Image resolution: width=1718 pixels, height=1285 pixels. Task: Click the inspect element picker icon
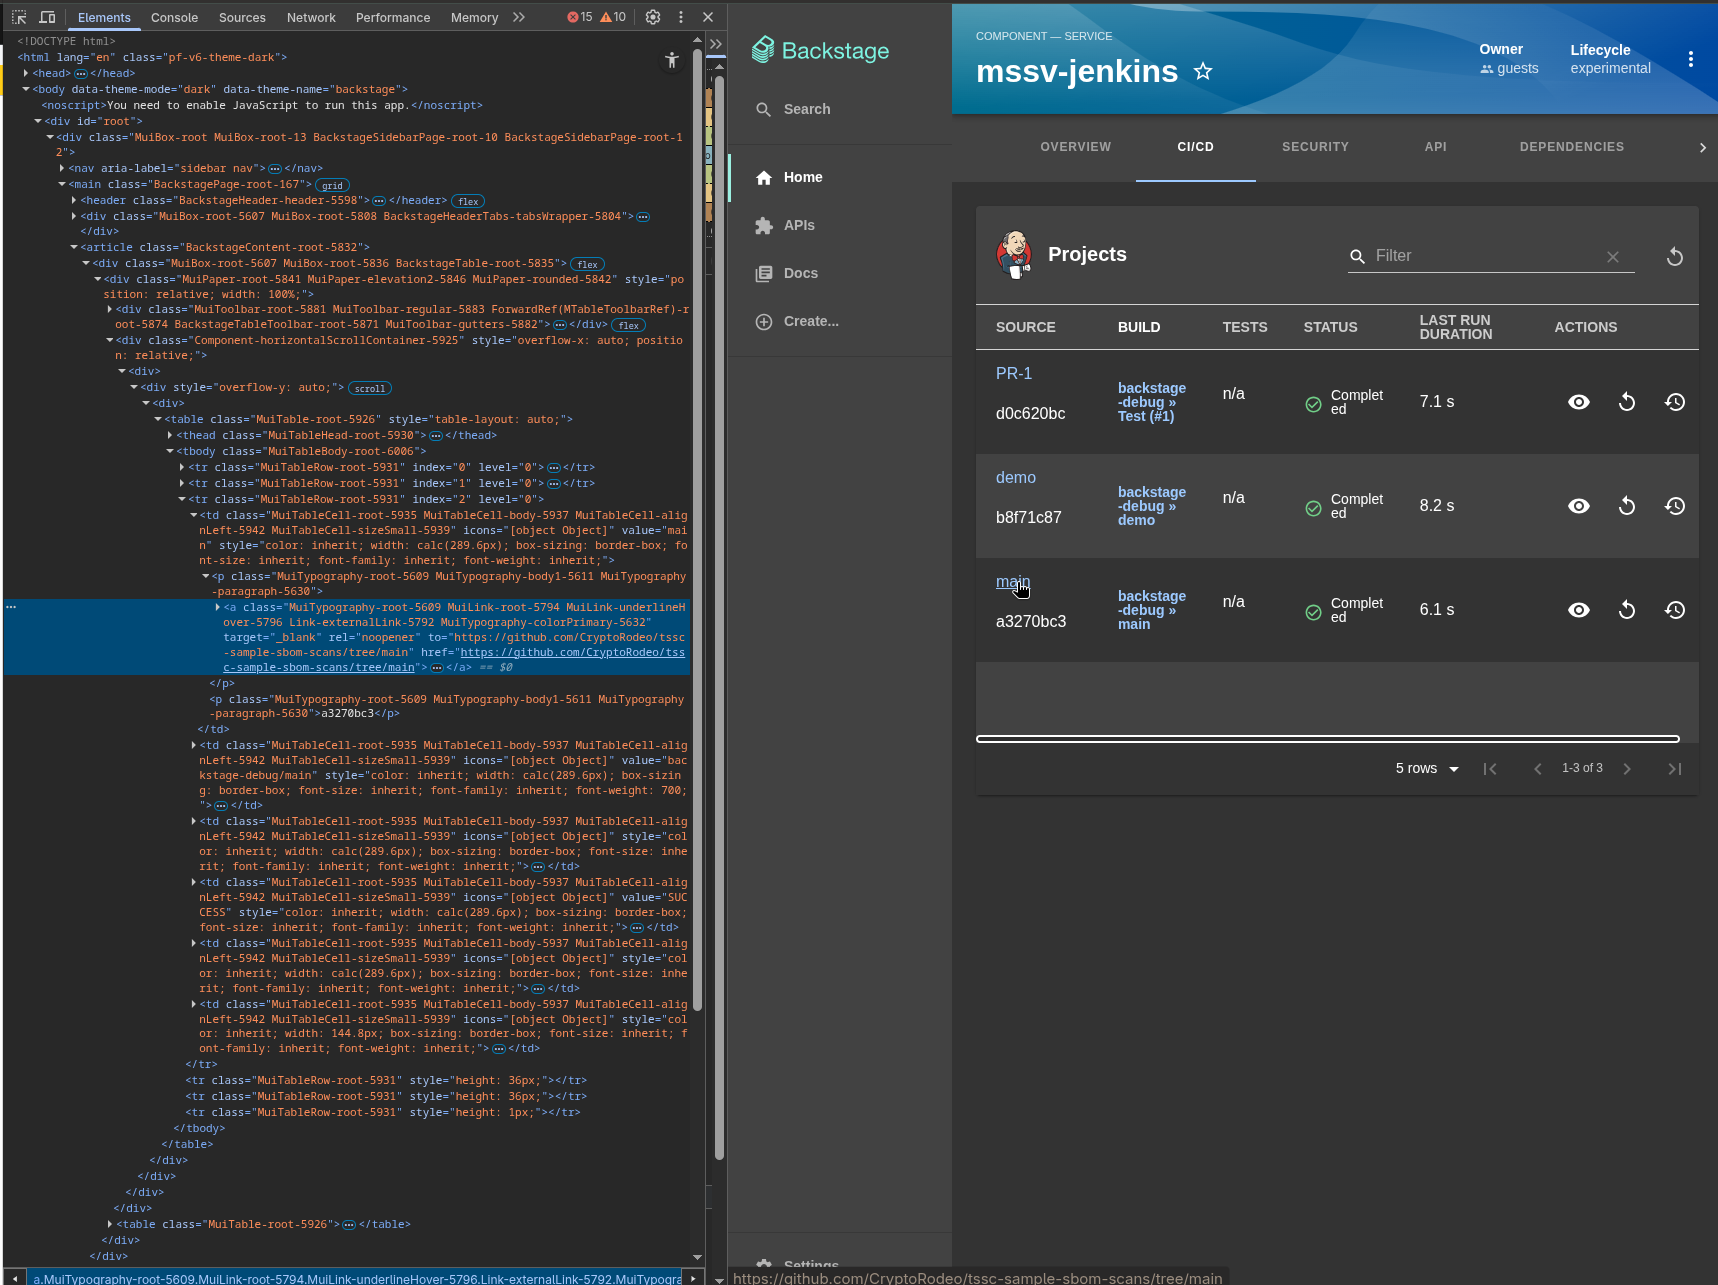coord(19,17)
